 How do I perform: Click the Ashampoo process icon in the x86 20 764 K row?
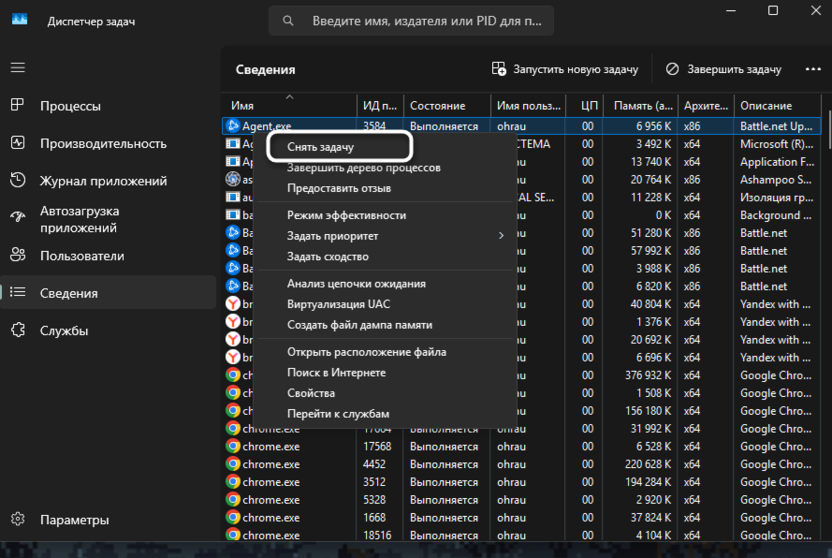coord(232,179)
